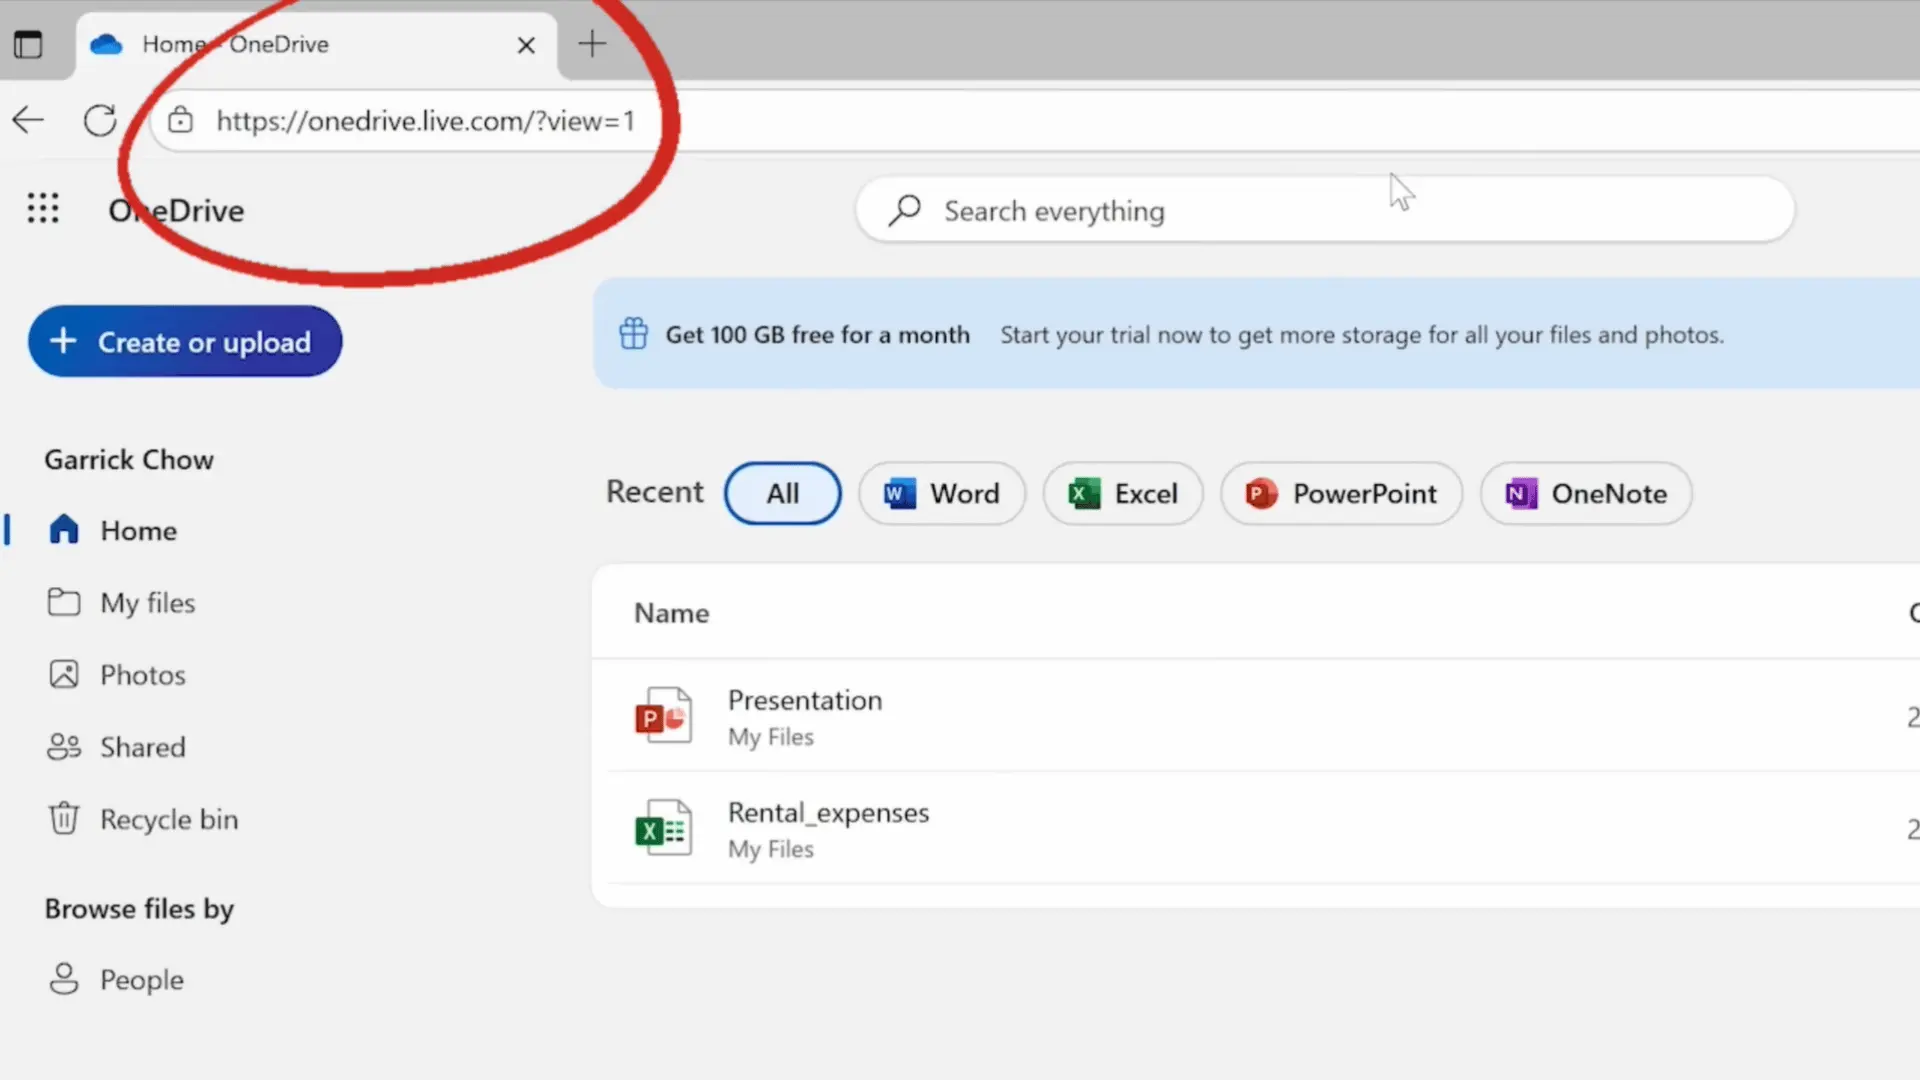Click the Start your trial now text
The width and height of the screenshot is (1920, 1080).
(1362, 335)
